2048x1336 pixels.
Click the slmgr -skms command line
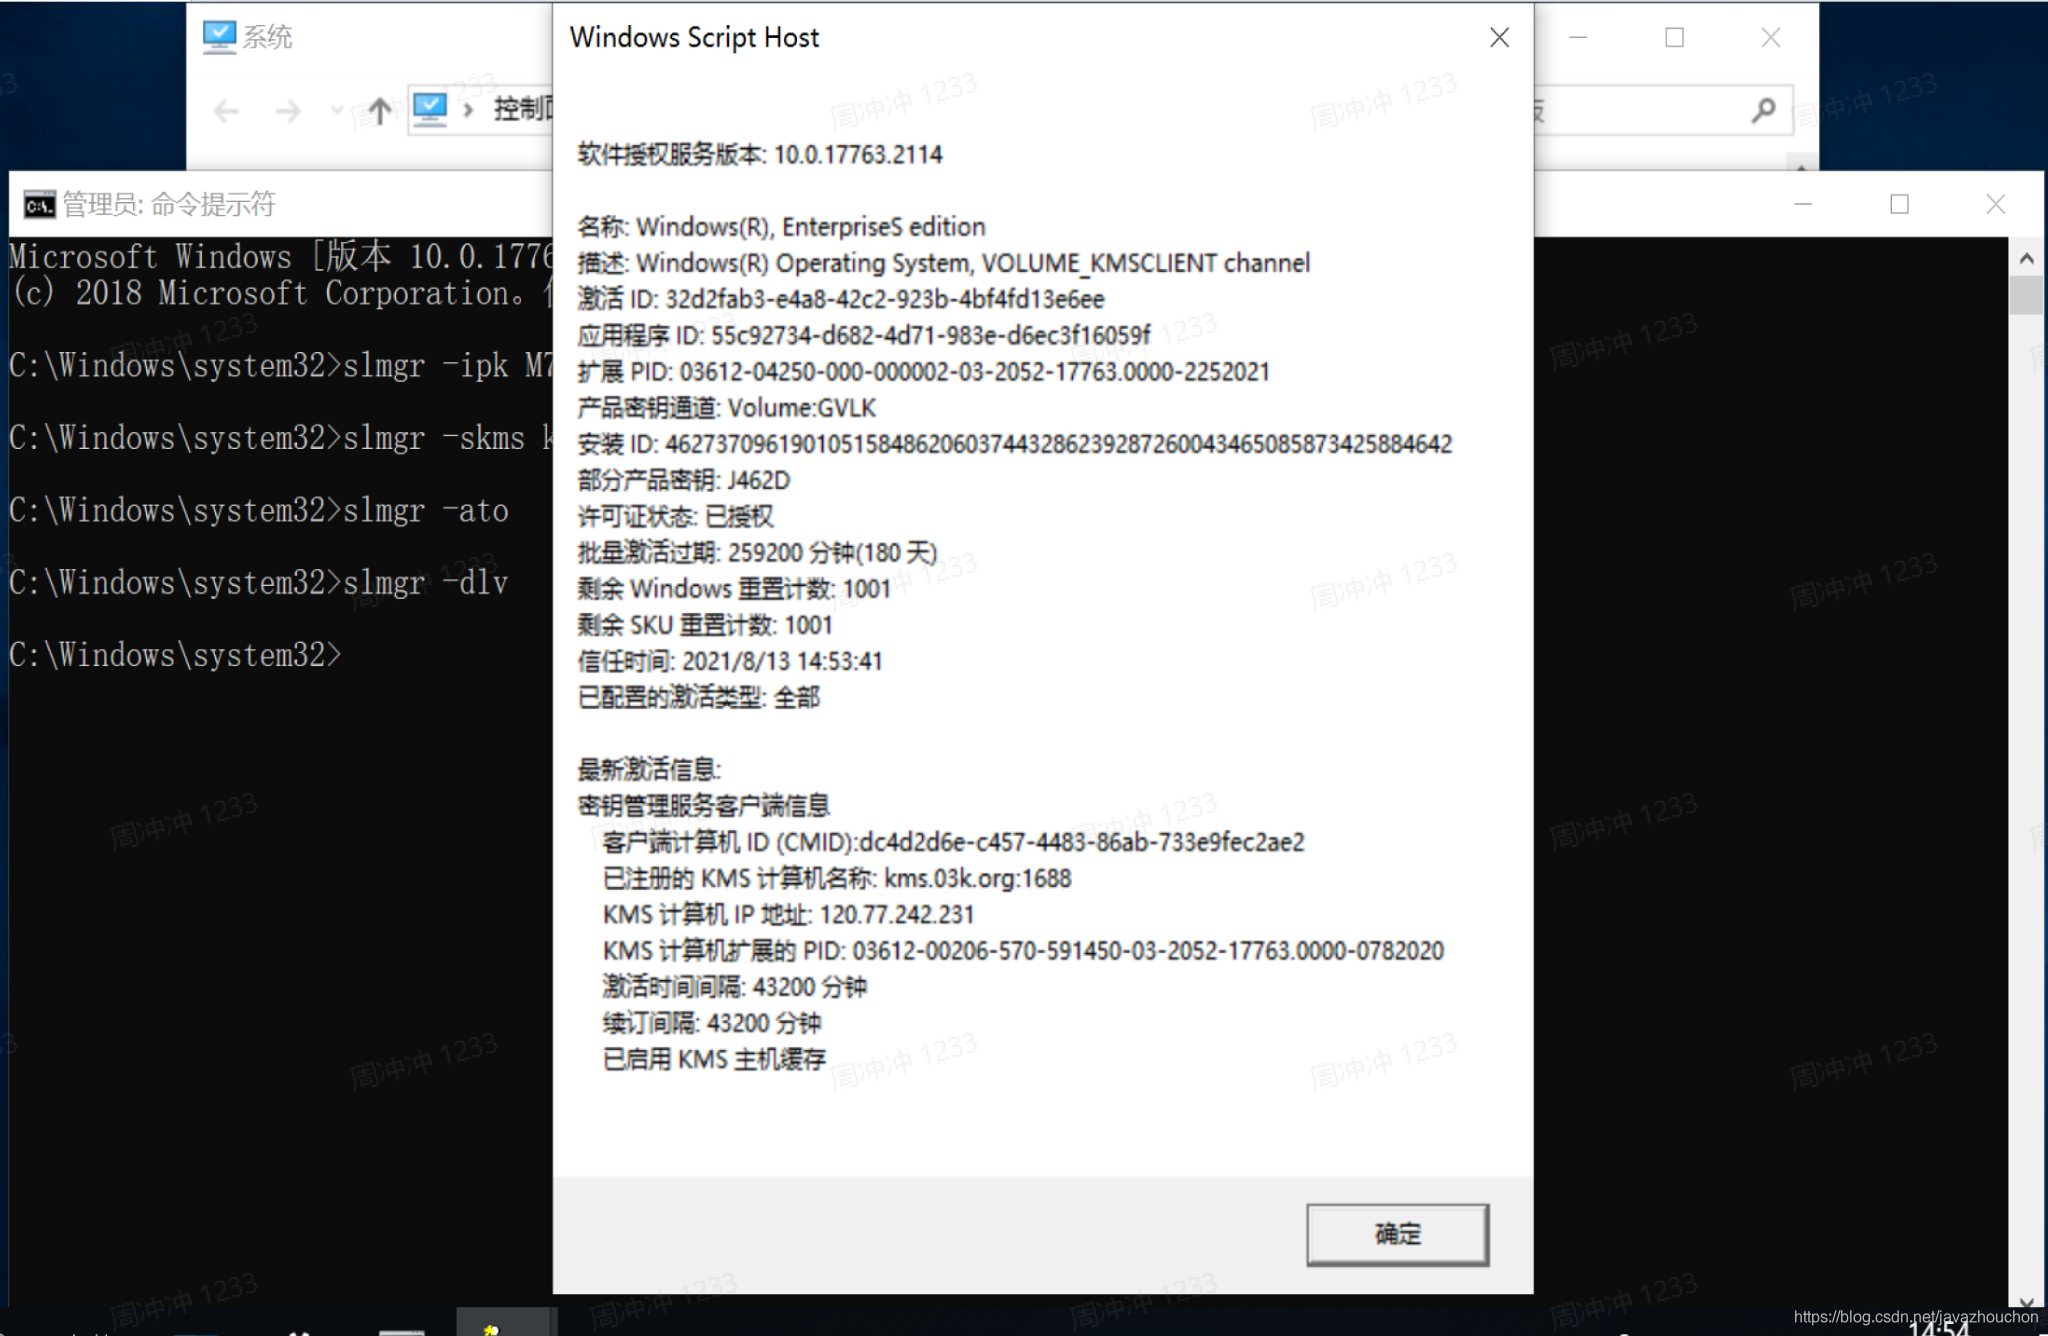point(281,438)
